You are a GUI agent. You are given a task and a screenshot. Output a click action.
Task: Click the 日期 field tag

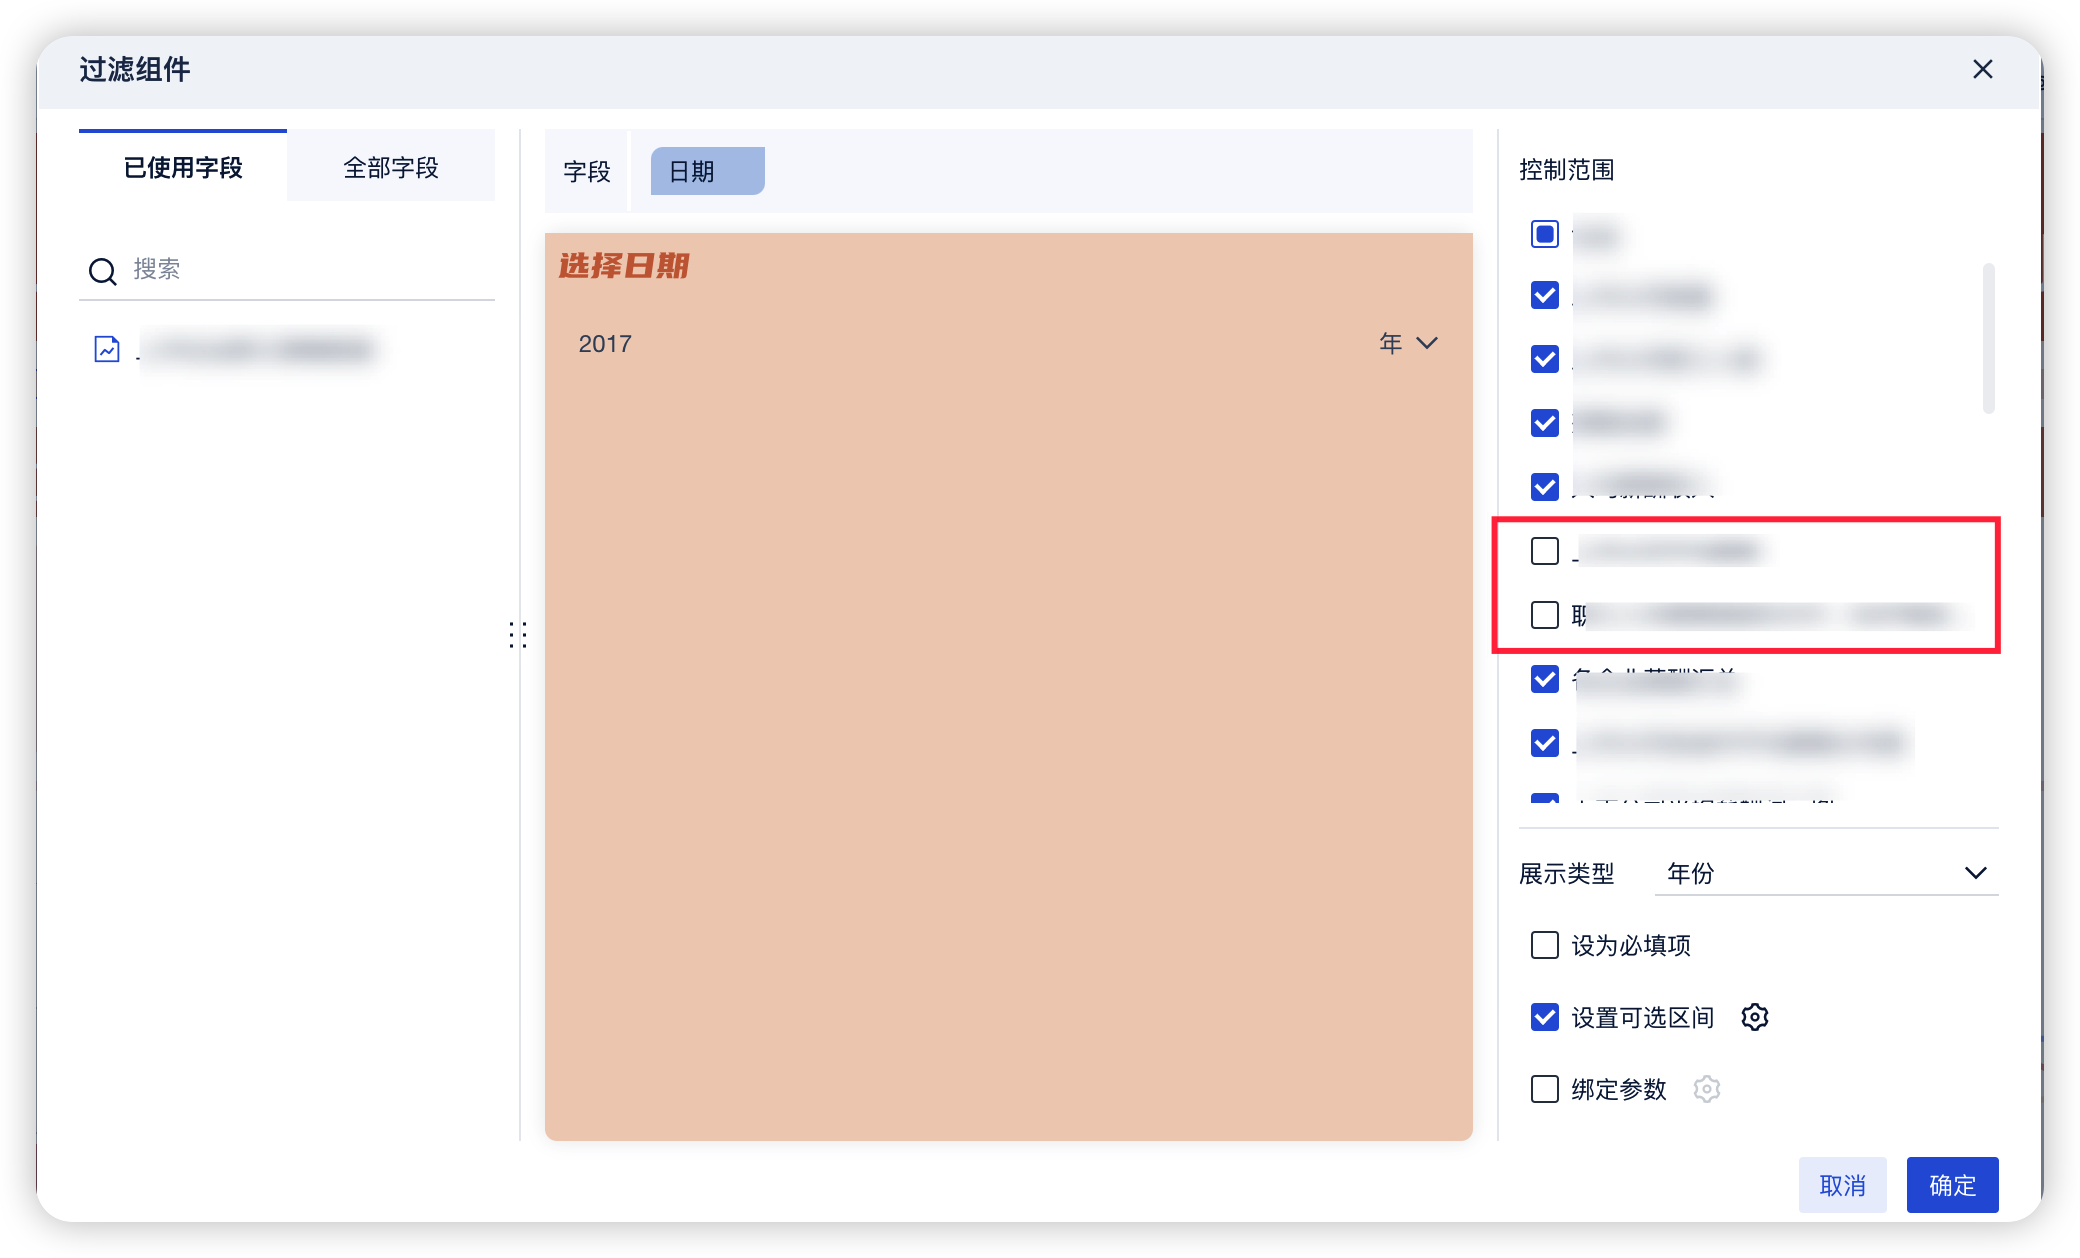[706, 171]
